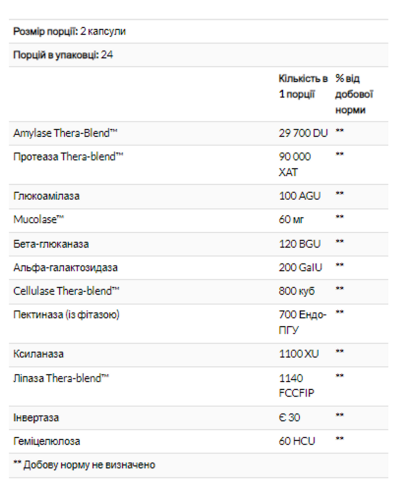This screenshot has width=400, height=500.
Task: Select the 60 HCU value for Геміцелюлоза
Action: click(x=297, y=441)
